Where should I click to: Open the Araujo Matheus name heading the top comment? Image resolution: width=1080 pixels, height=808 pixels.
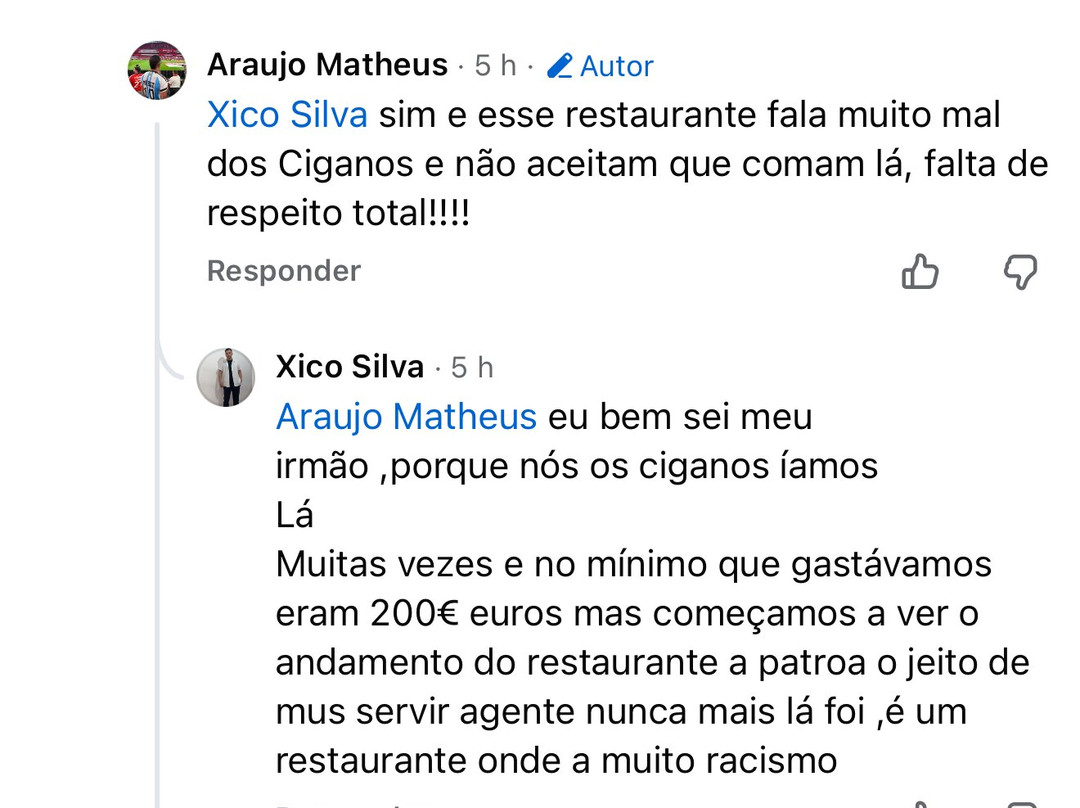coord(327,65)
